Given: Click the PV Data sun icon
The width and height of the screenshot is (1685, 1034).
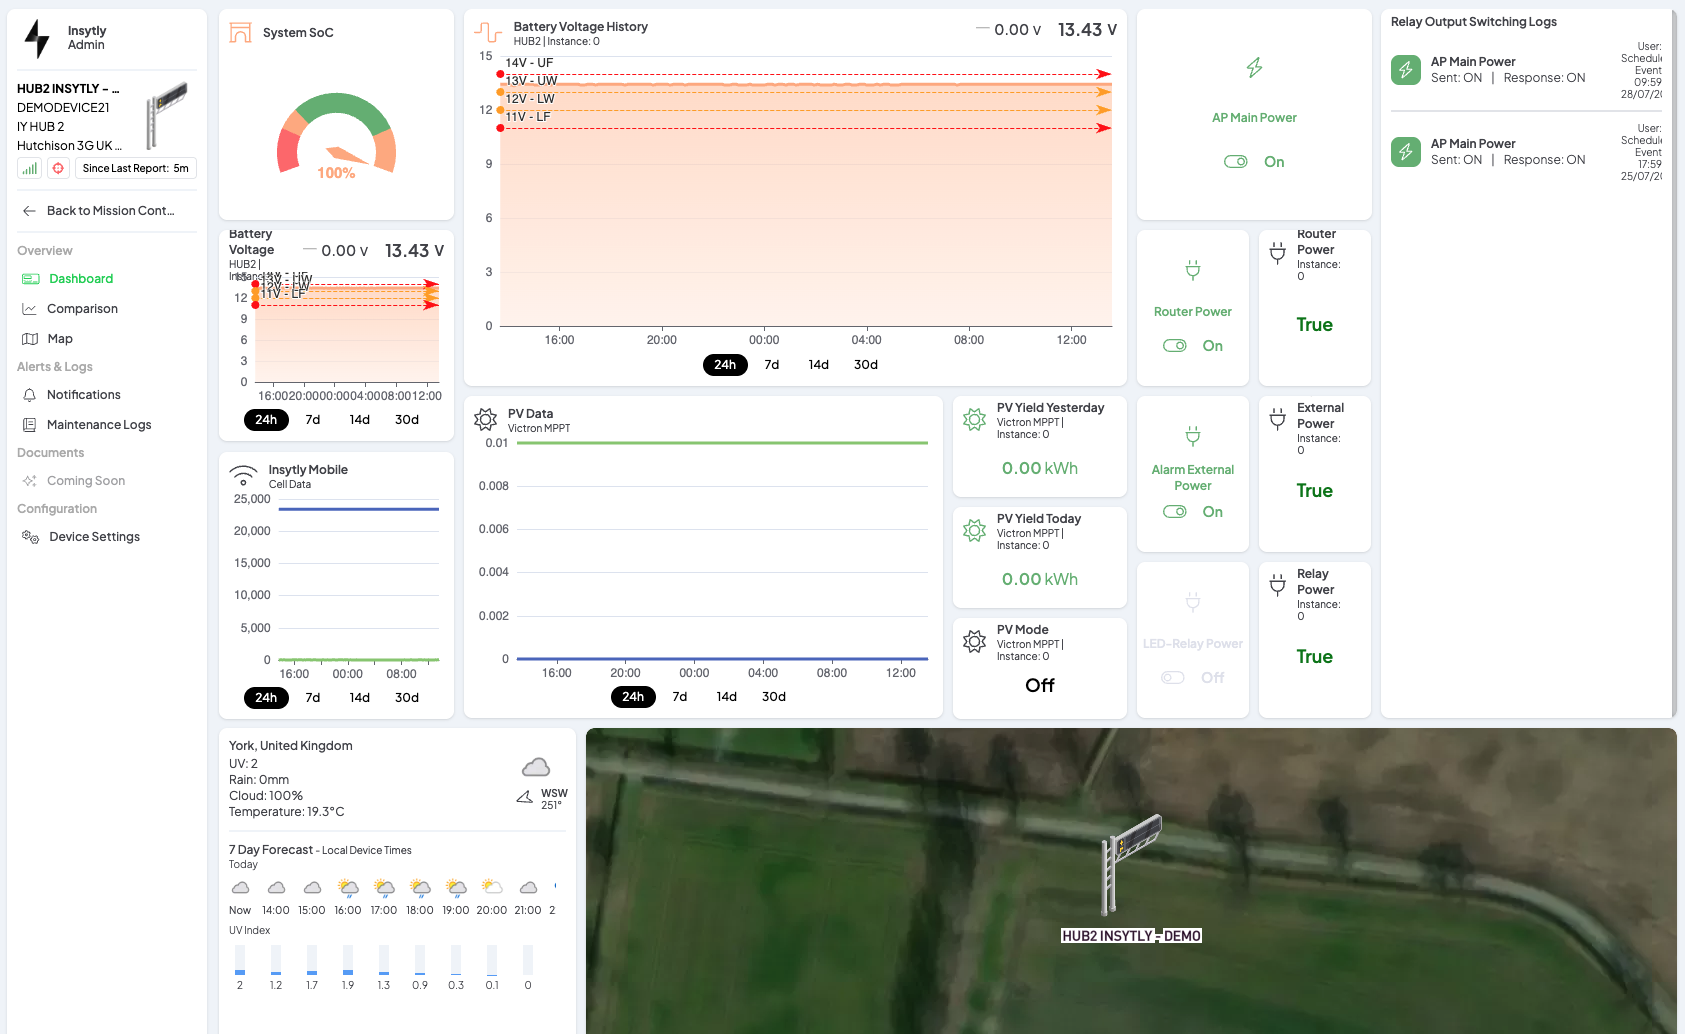Looking at the screenshot, I should (x=486, y=420).
